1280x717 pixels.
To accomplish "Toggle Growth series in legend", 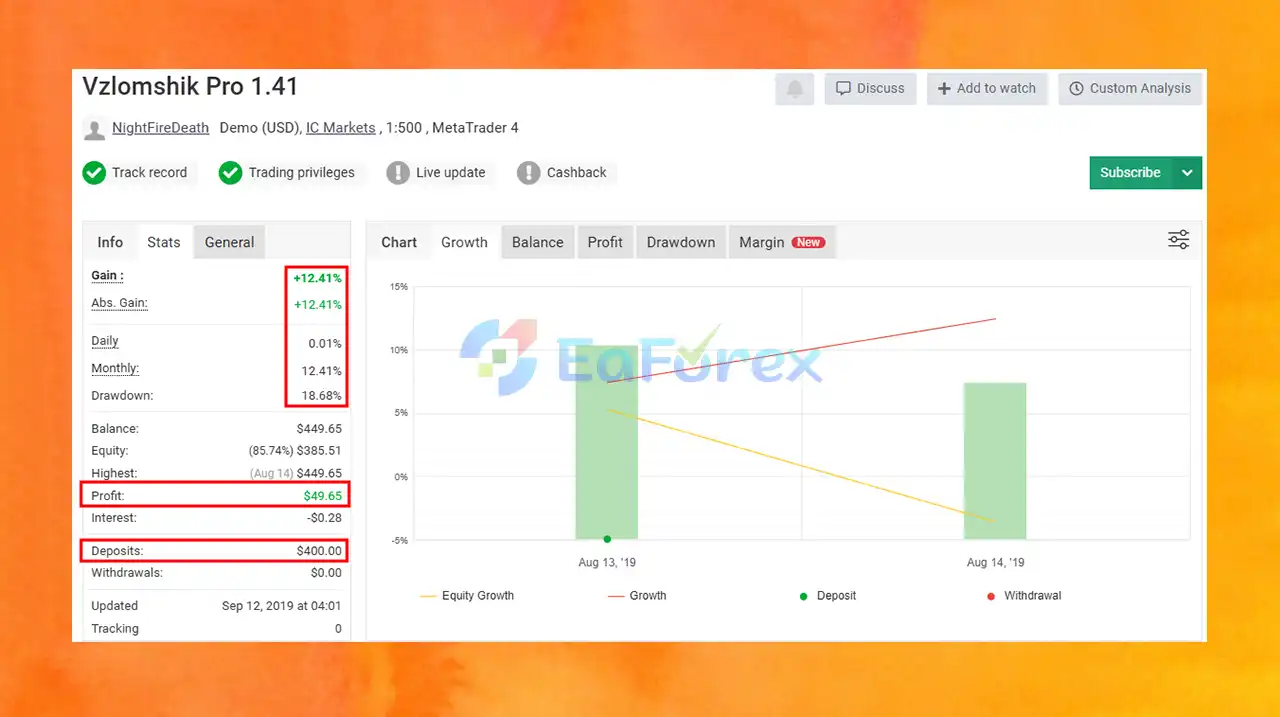I will (637, 596).
